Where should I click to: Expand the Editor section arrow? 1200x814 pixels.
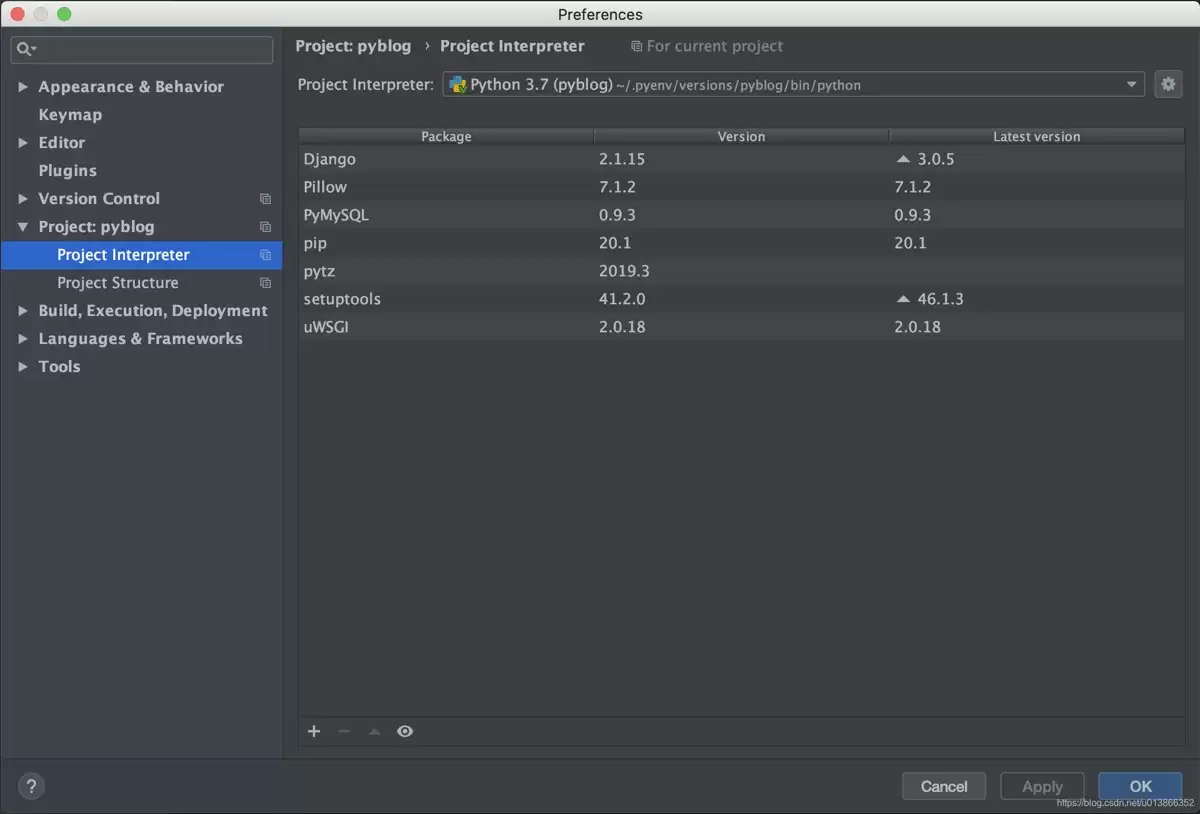pyautogui.click(x=23, y=143)
